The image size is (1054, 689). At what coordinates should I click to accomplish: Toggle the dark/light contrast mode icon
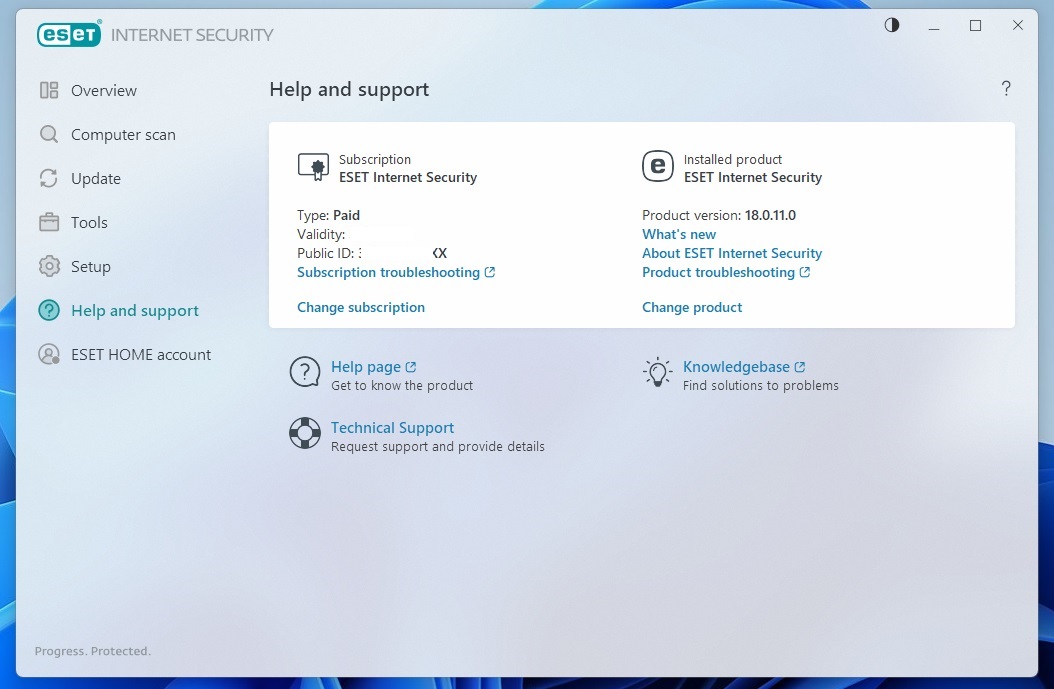click(x=891, y=26)
